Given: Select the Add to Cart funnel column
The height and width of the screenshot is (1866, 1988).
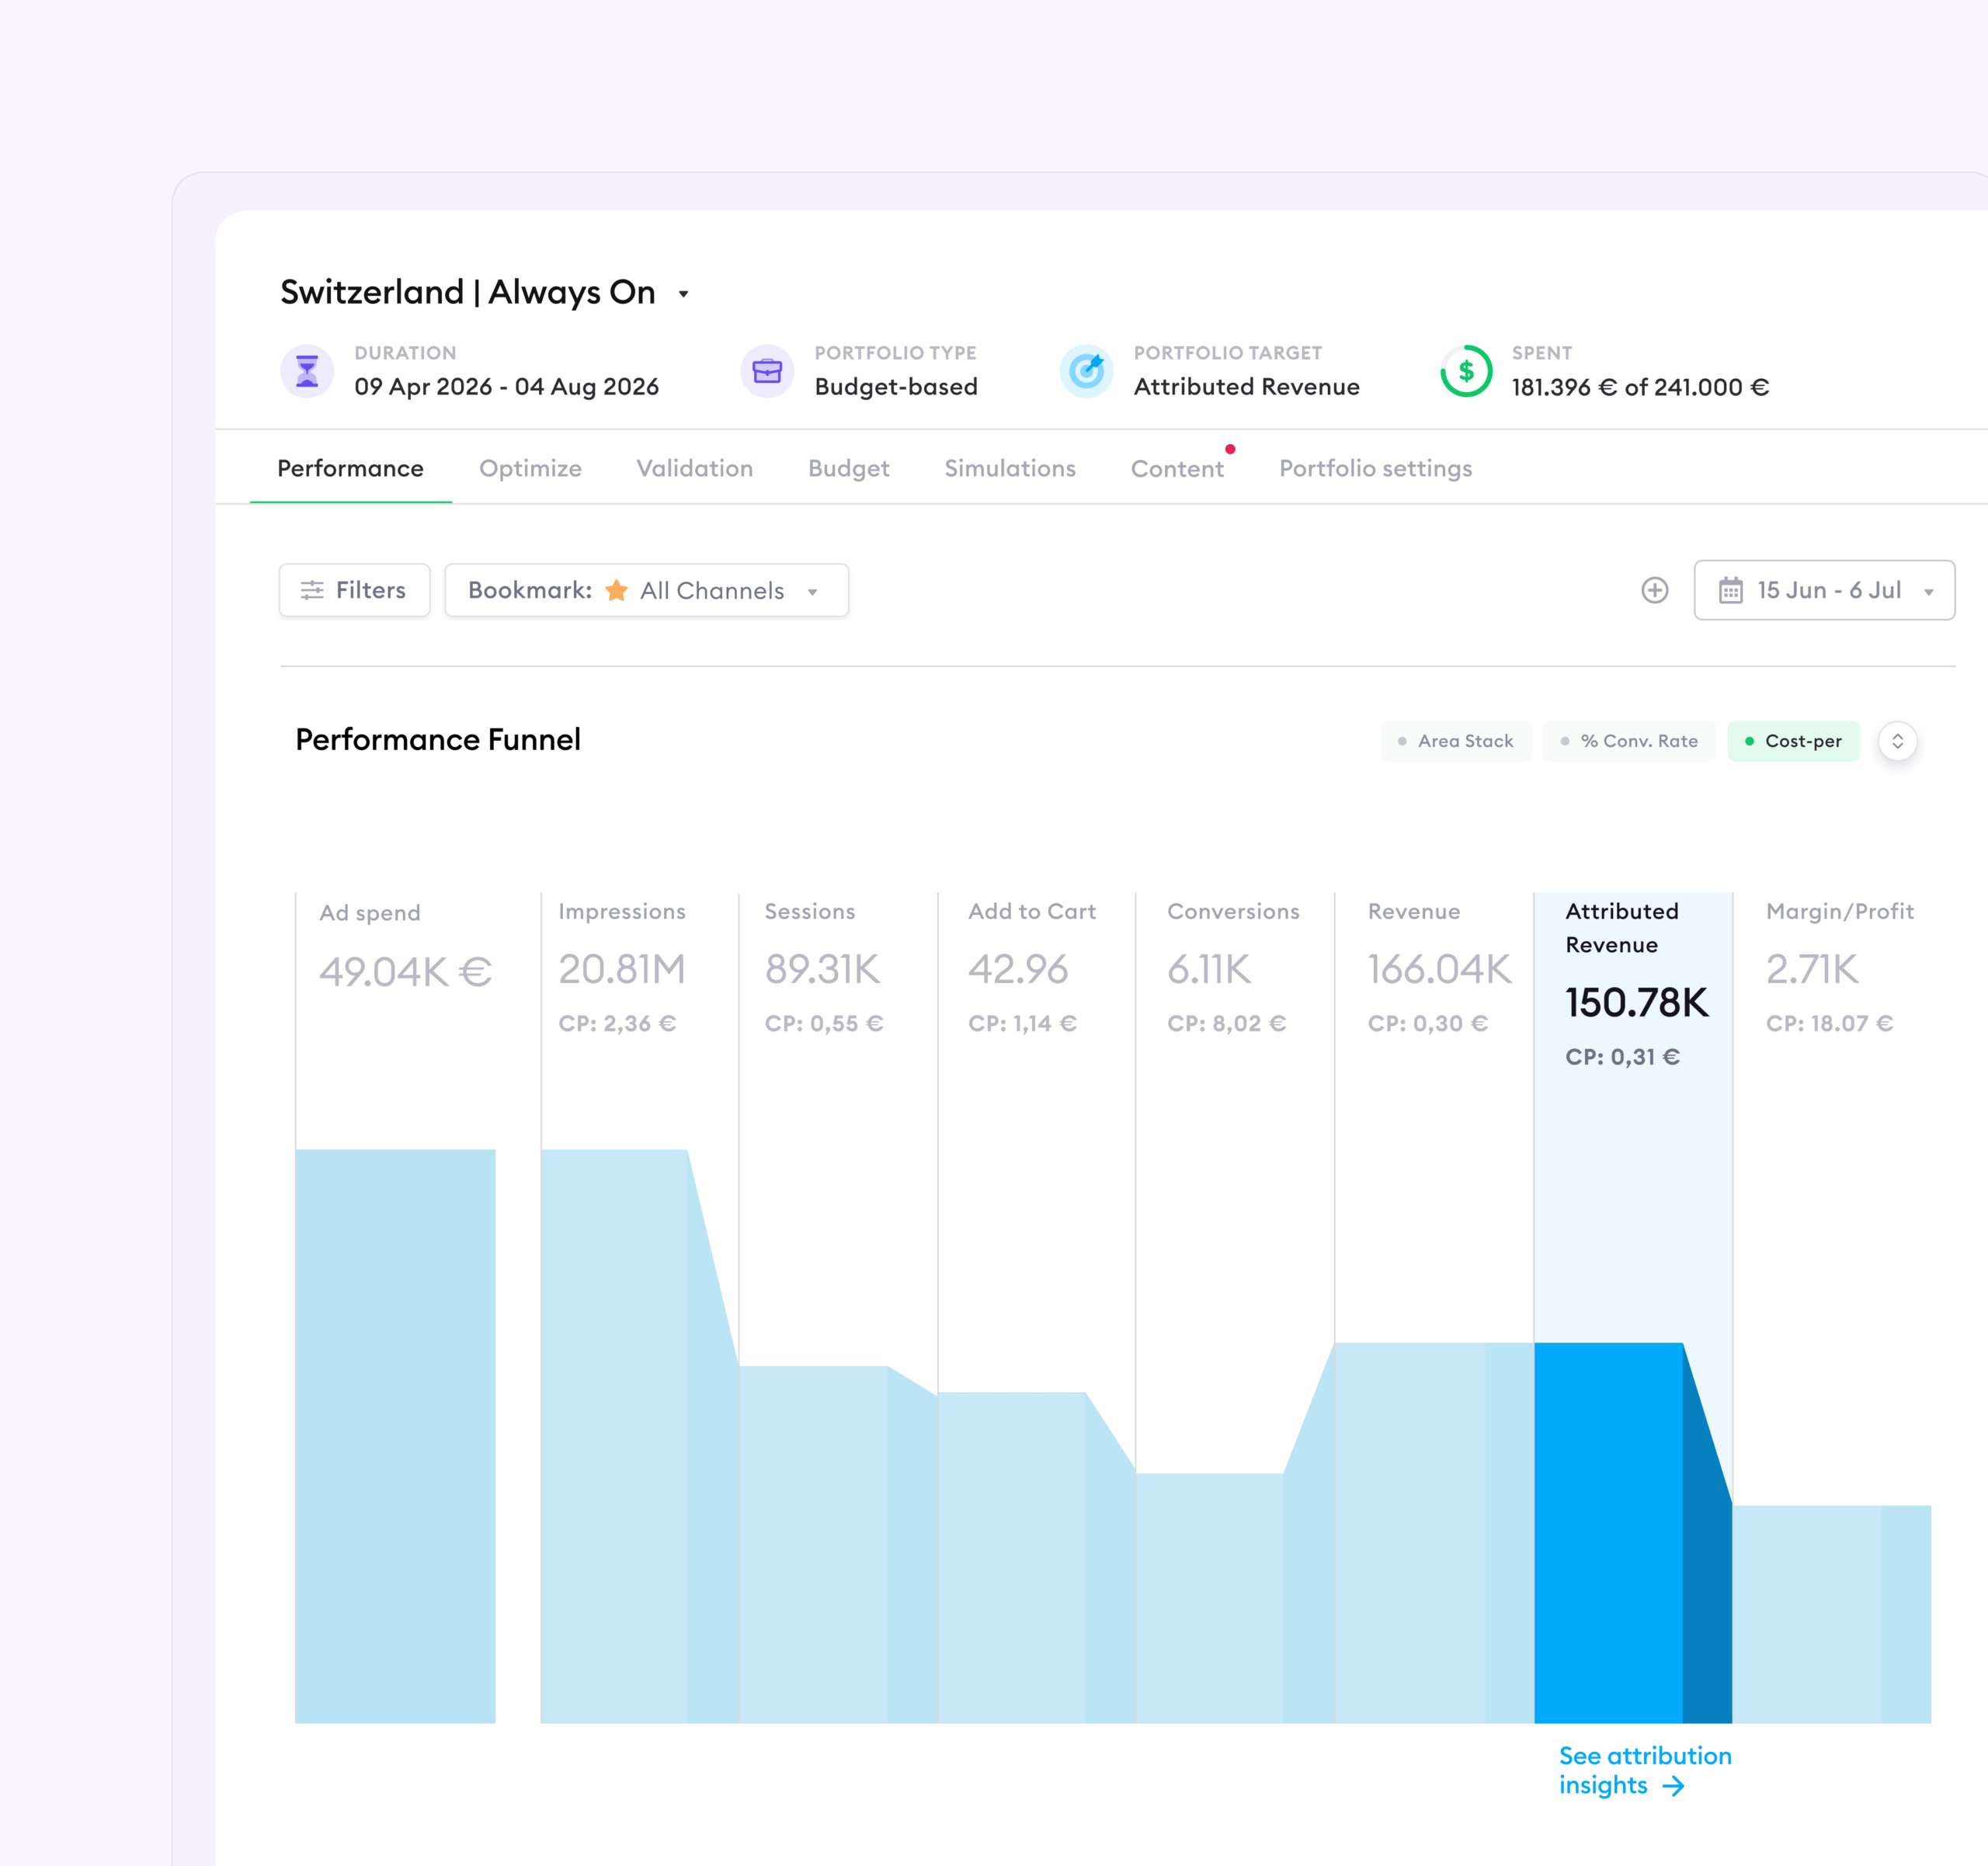Looking at the screenshot, I should 1037,1307.
